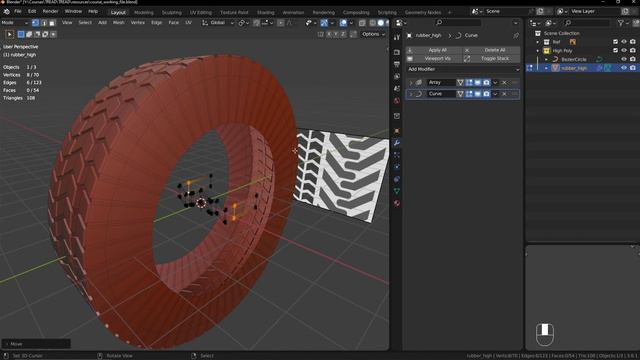Open Curve modifier extra options dropdown
The image size is (640, 360).
coord(495,94)
